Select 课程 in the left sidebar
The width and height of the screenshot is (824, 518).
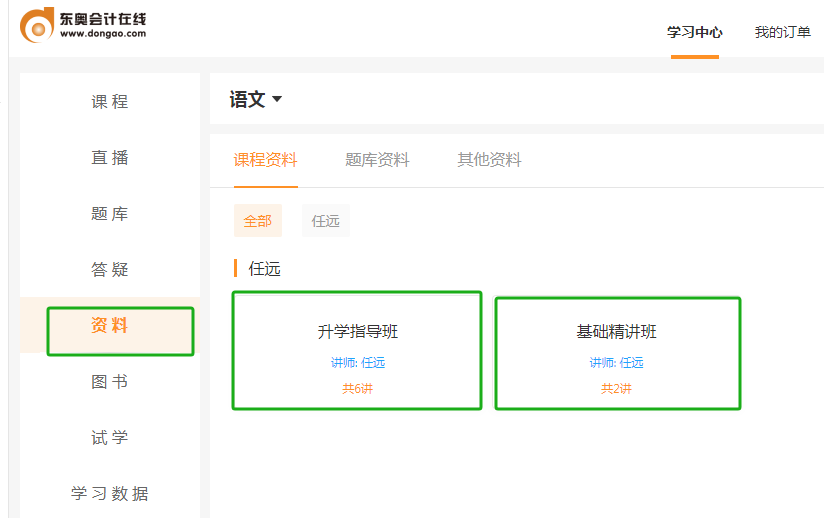click(110, 101)
